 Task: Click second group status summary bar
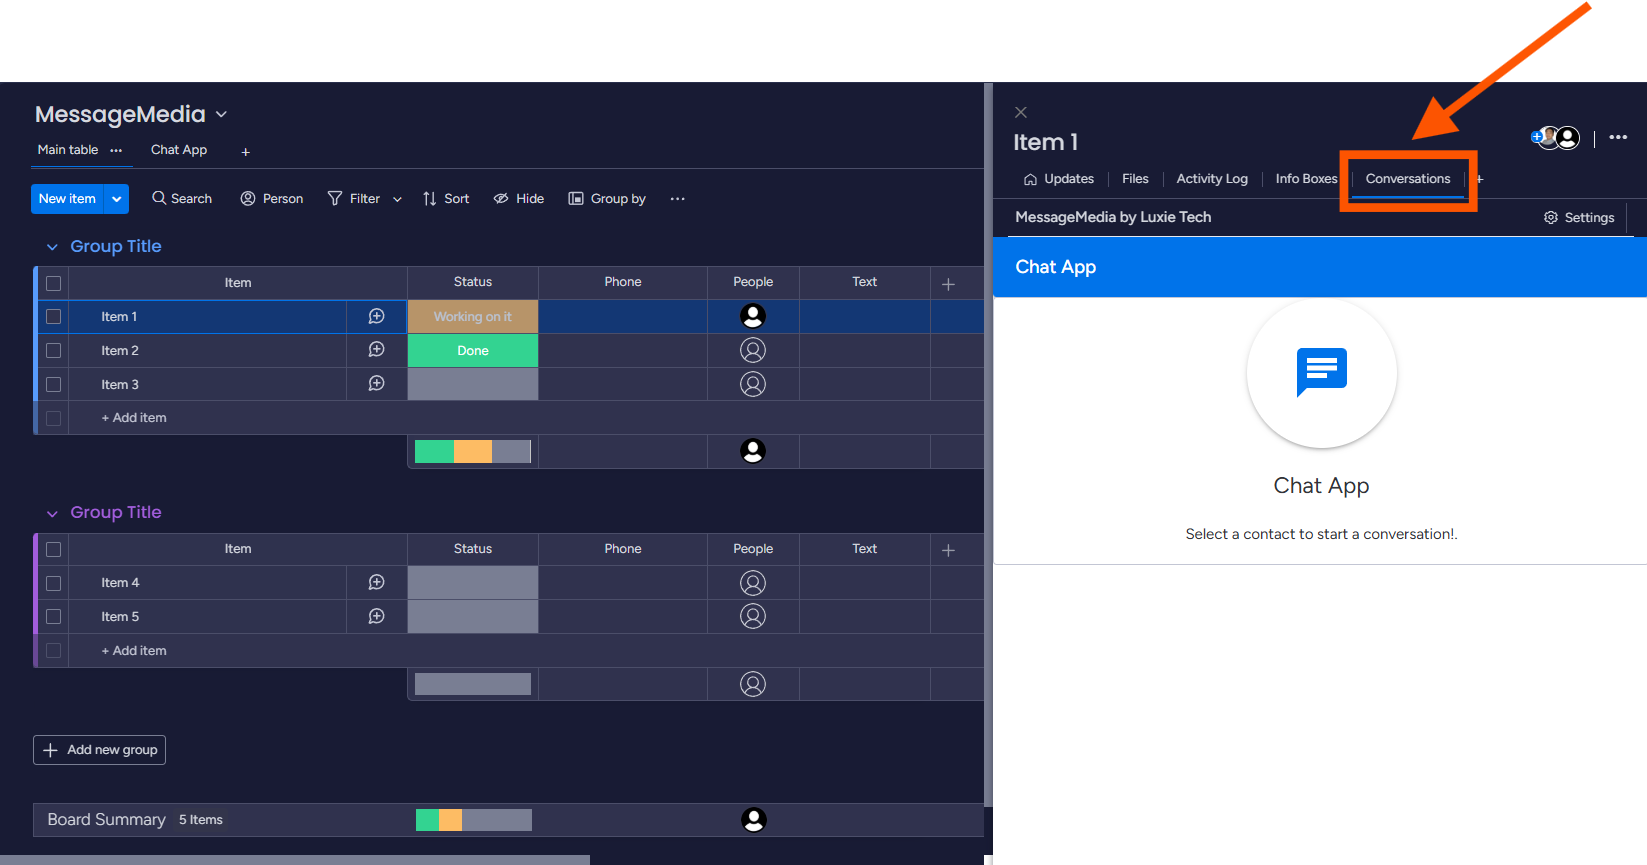[x=473, y=684]
